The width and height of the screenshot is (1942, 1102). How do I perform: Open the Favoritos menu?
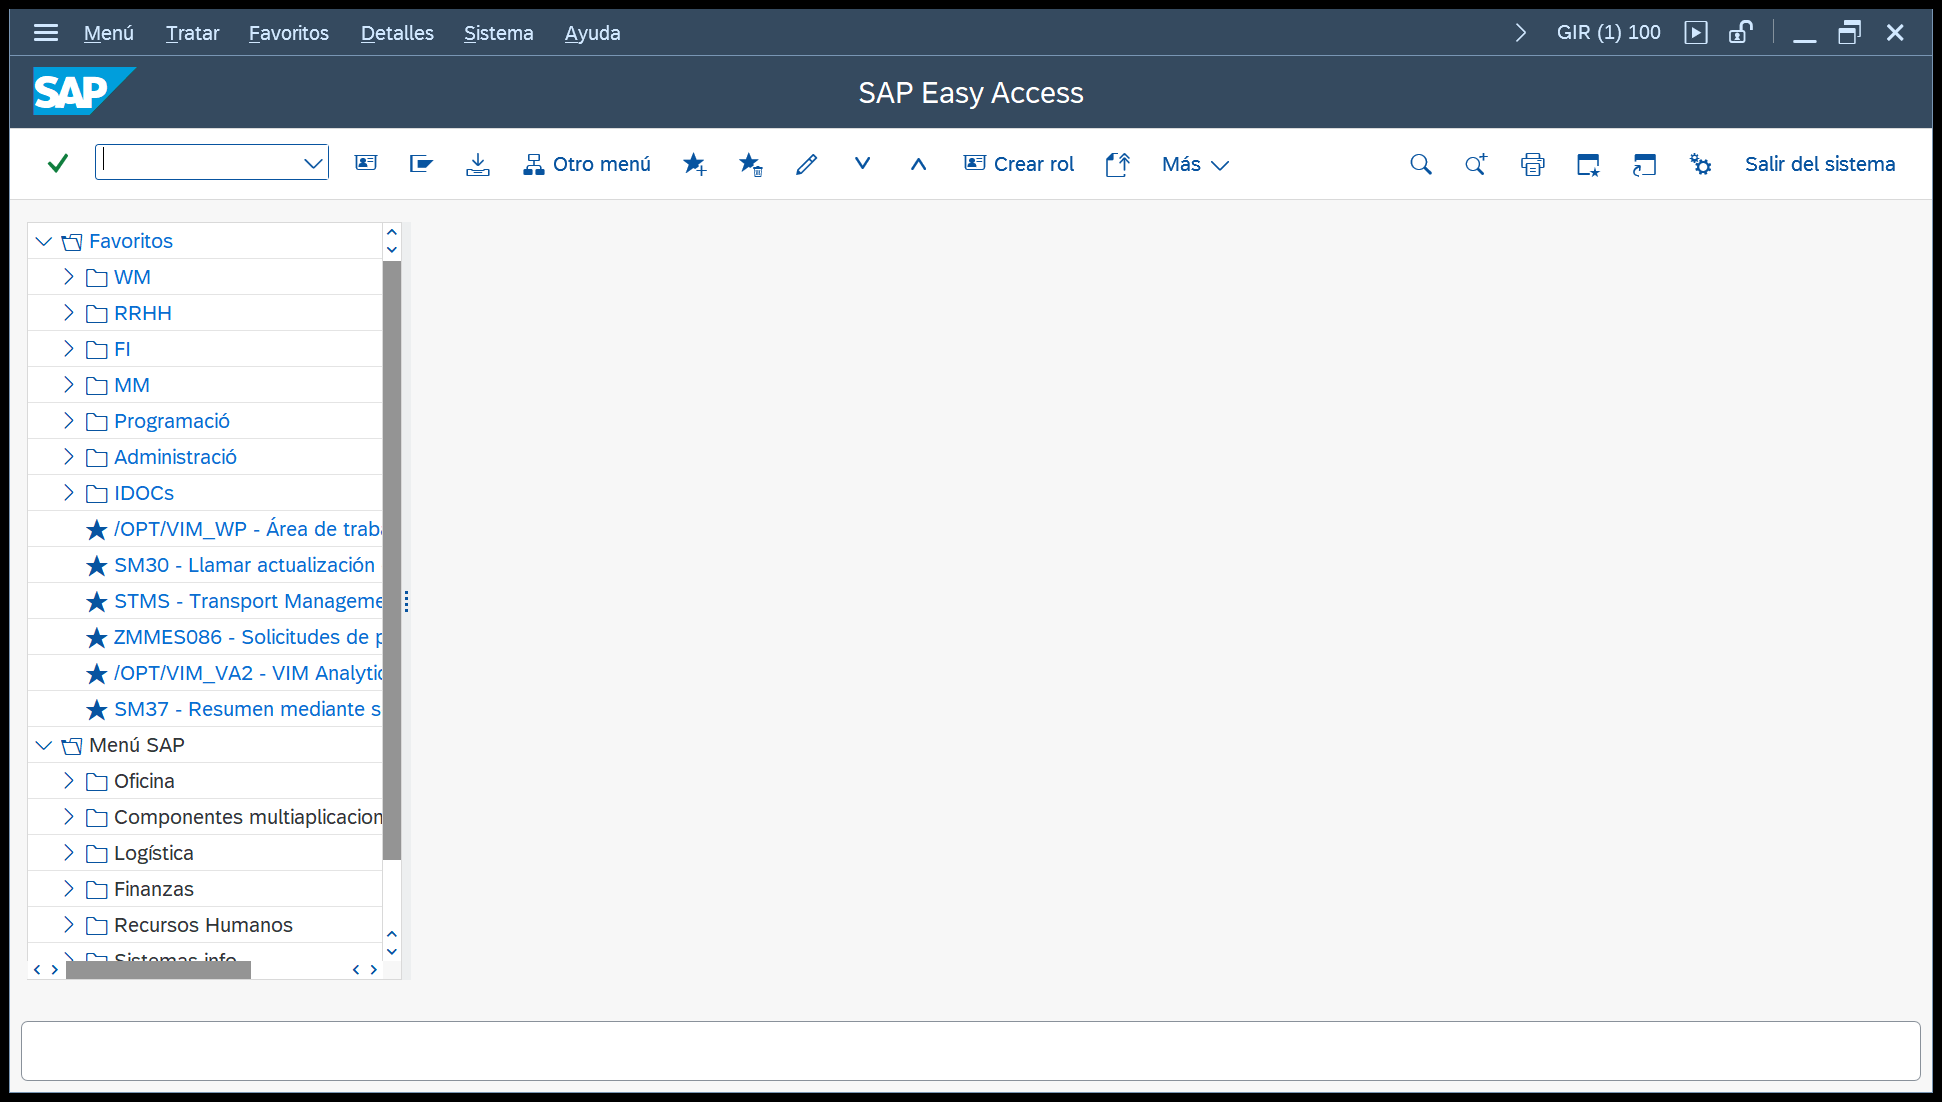(288, 33)
